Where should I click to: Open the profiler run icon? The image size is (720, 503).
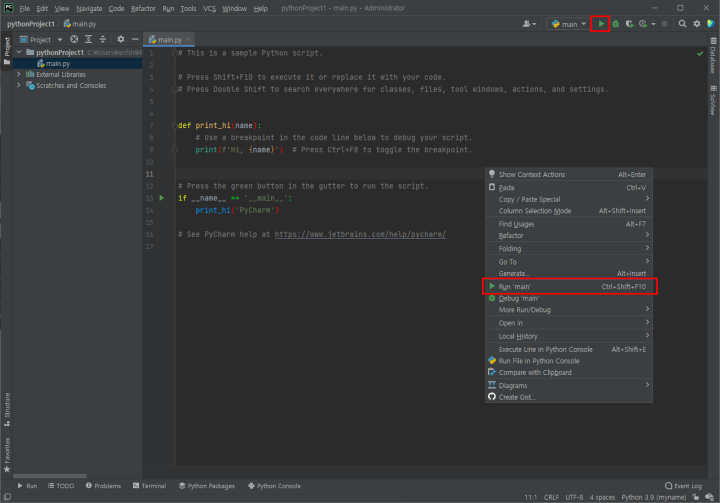pos(643,24)
